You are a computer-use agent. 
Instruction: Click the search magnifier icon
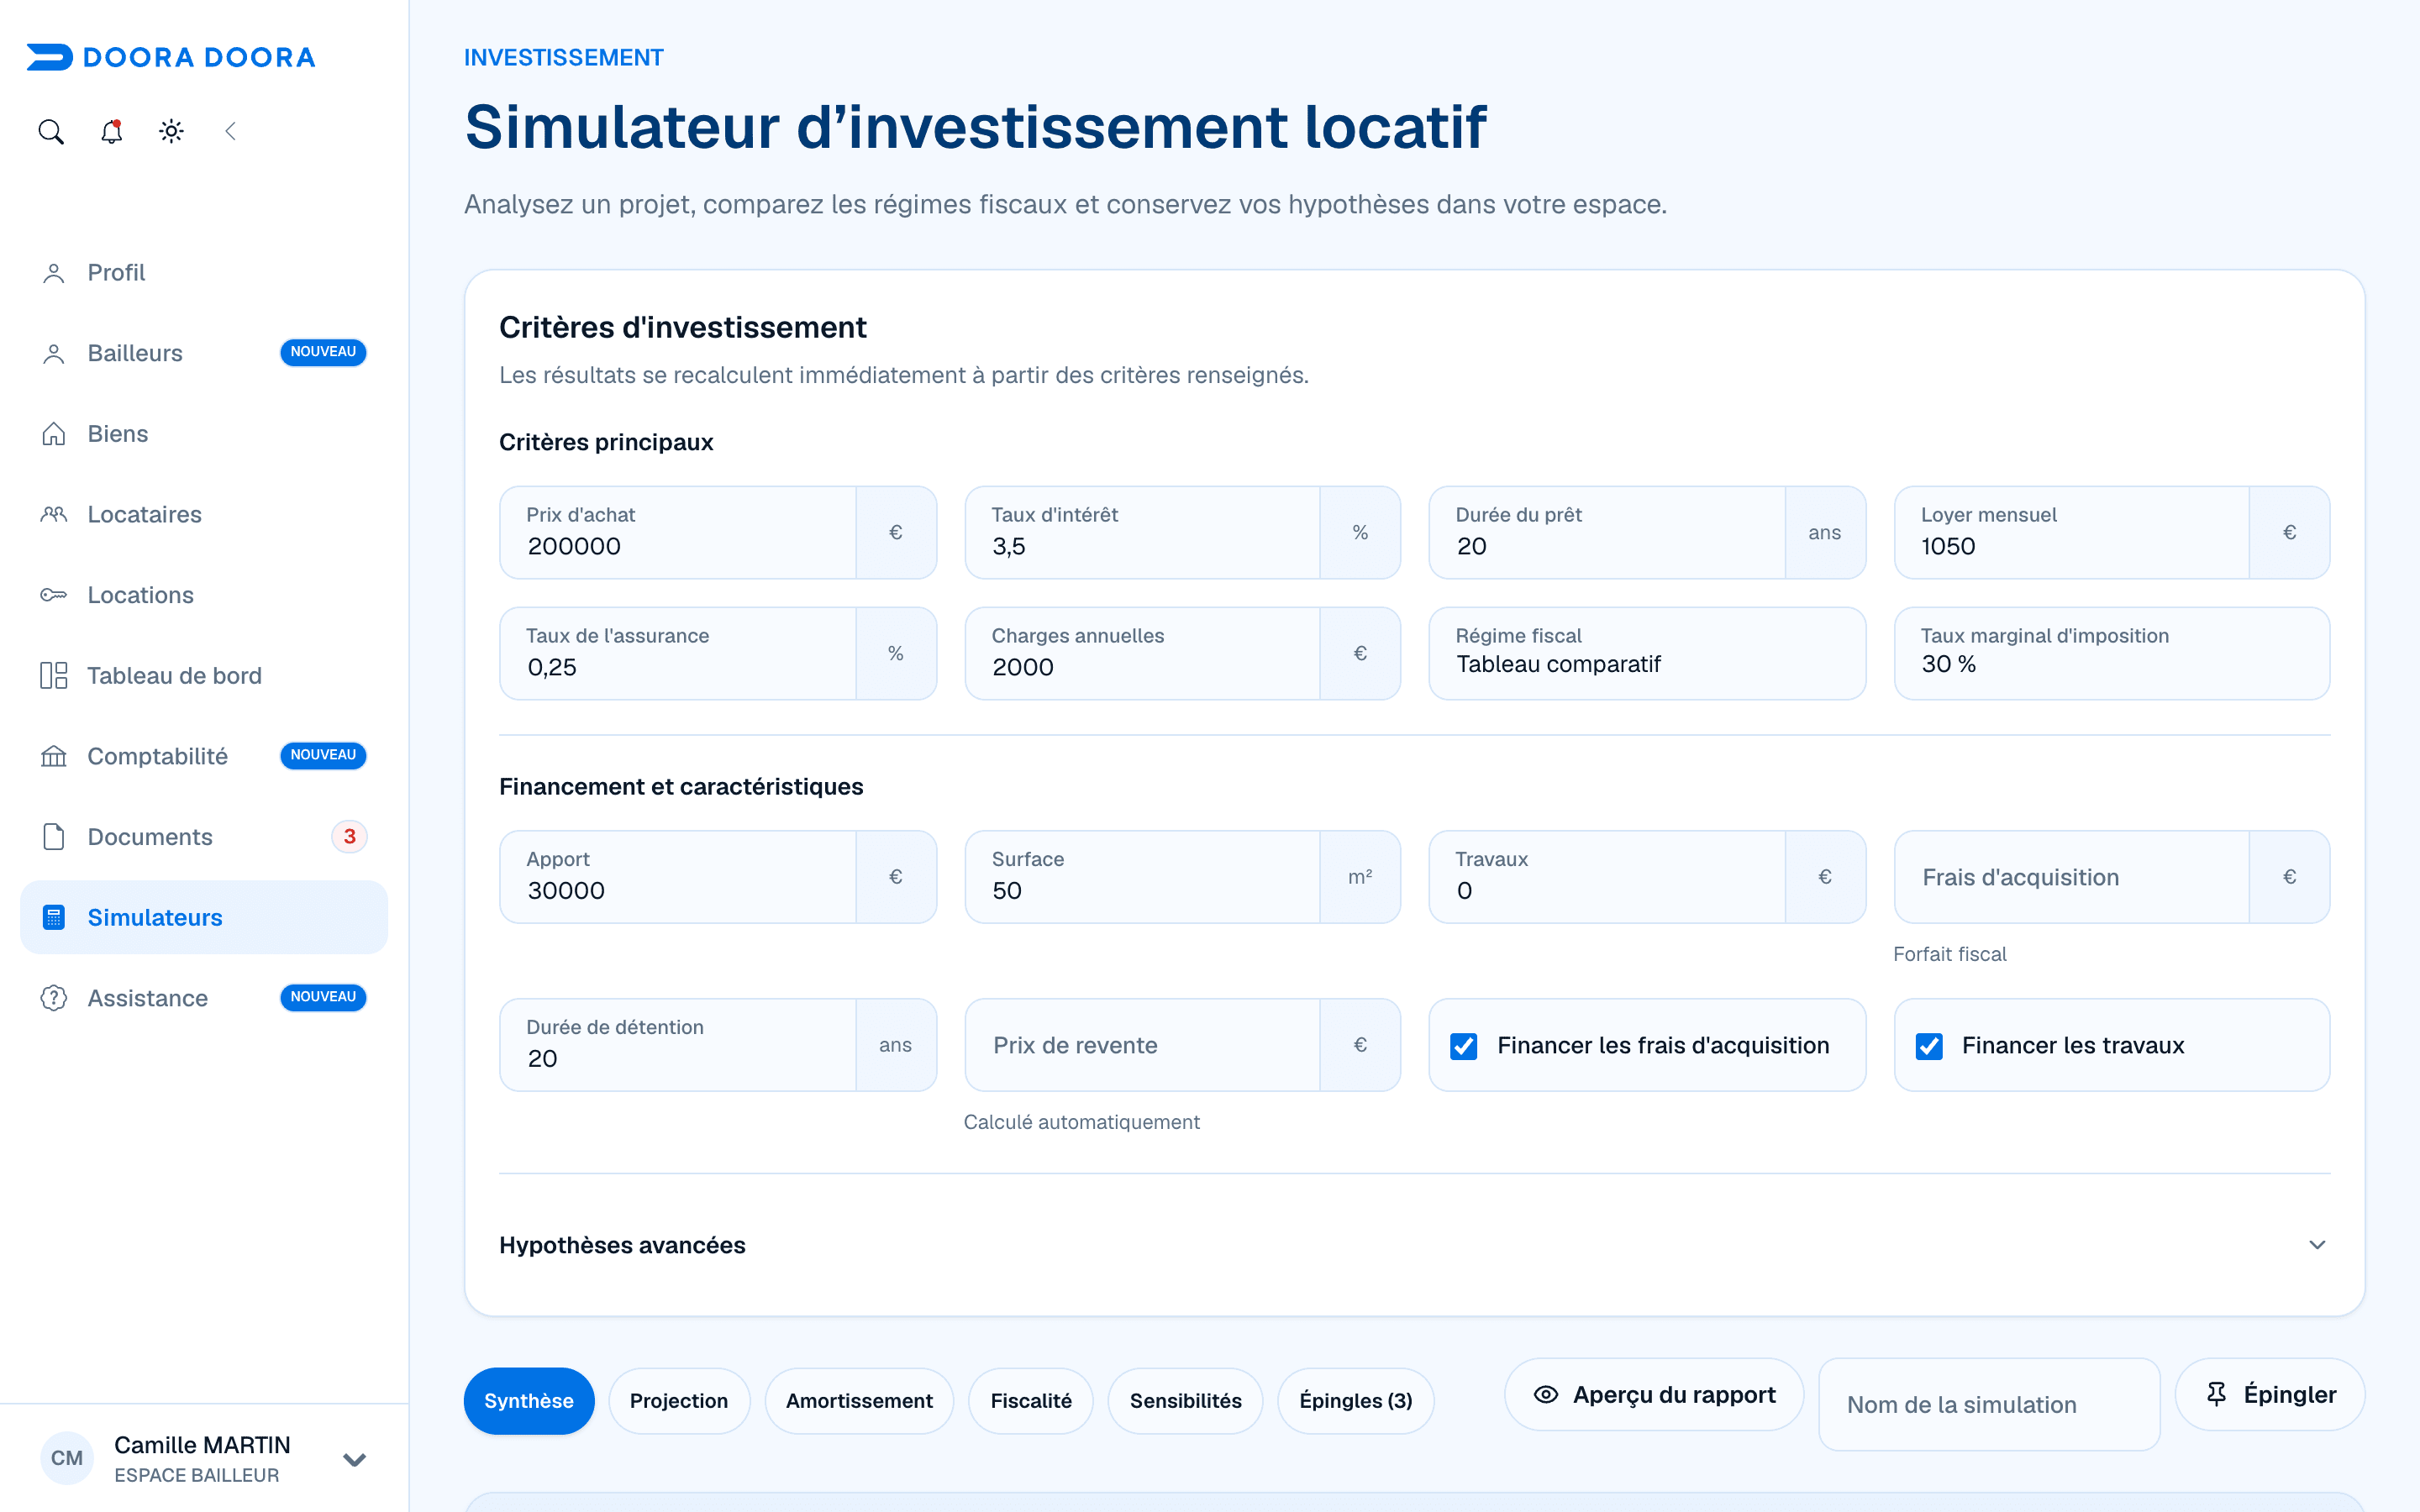51,131
